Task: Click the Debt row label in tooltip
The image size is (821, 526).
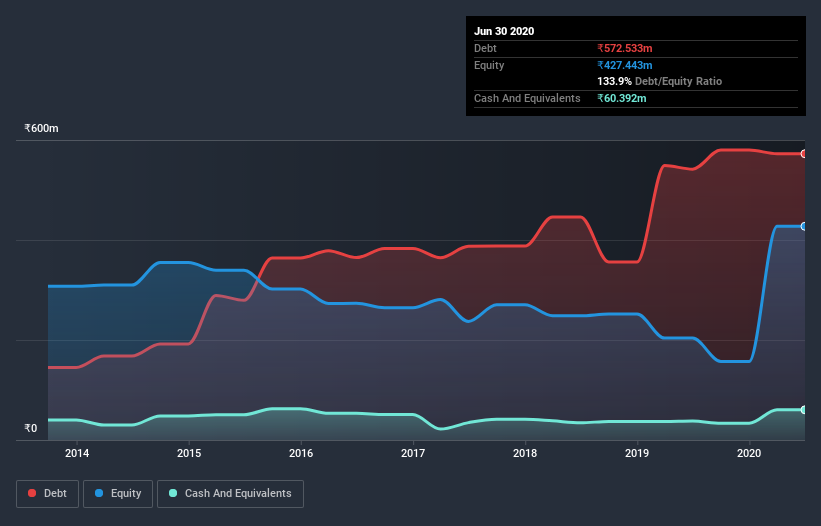Action: (x=485, y=48)
